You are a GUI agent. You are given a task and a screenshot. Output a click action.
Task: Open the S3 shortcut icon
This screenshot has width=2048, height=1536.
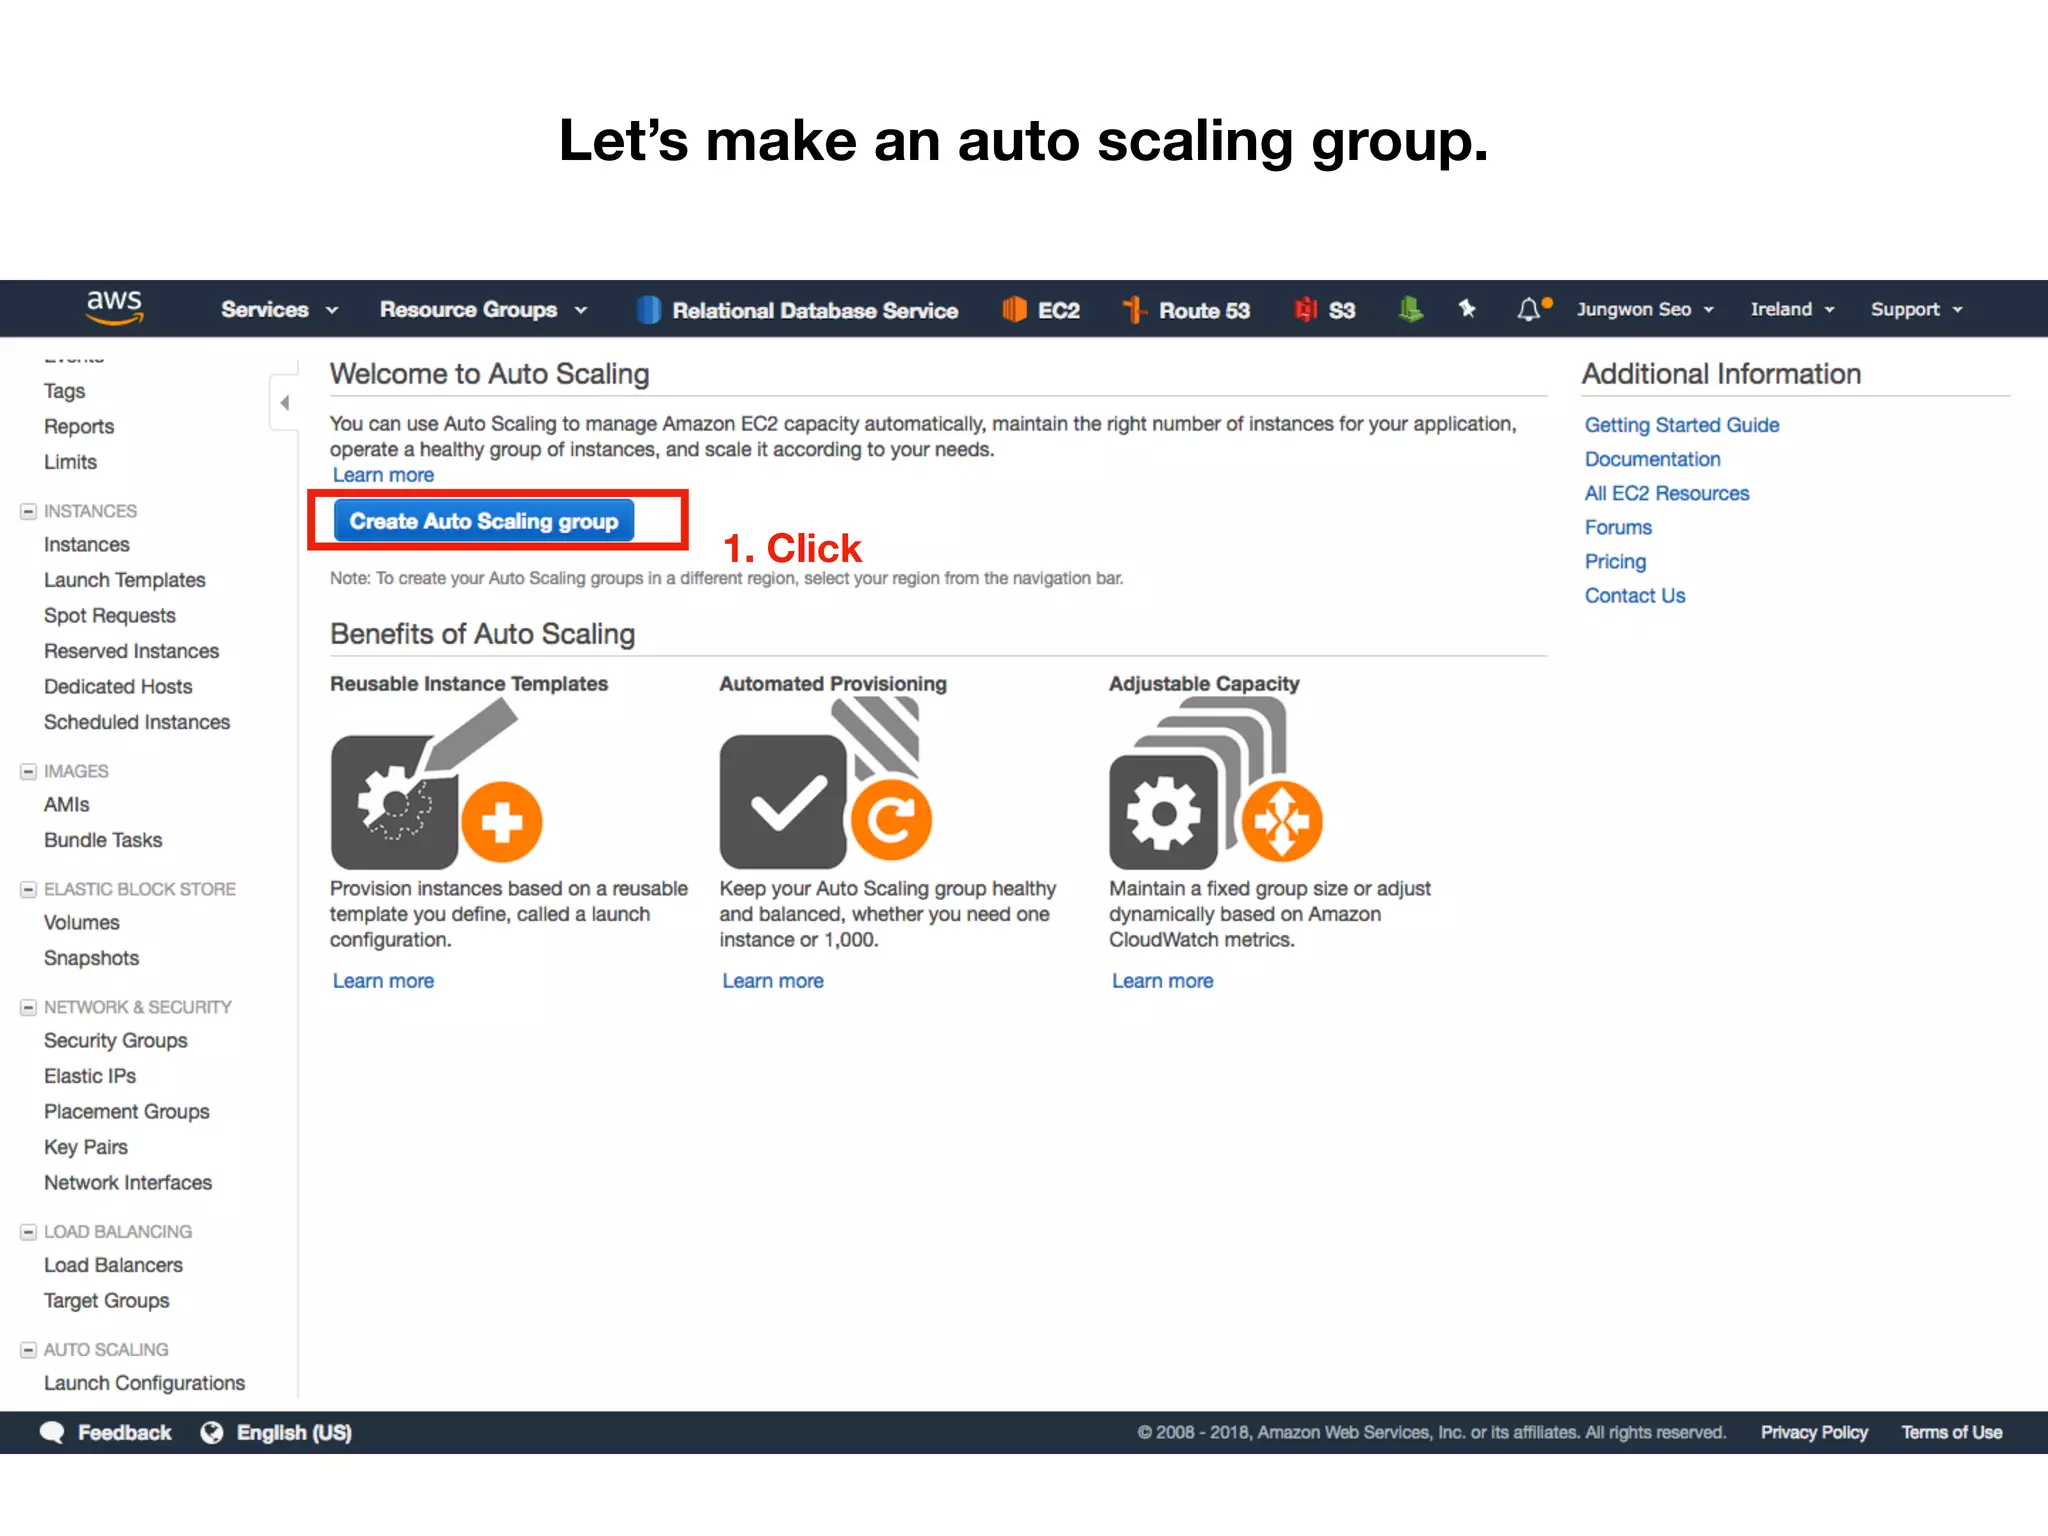(x=1305, y=310)
